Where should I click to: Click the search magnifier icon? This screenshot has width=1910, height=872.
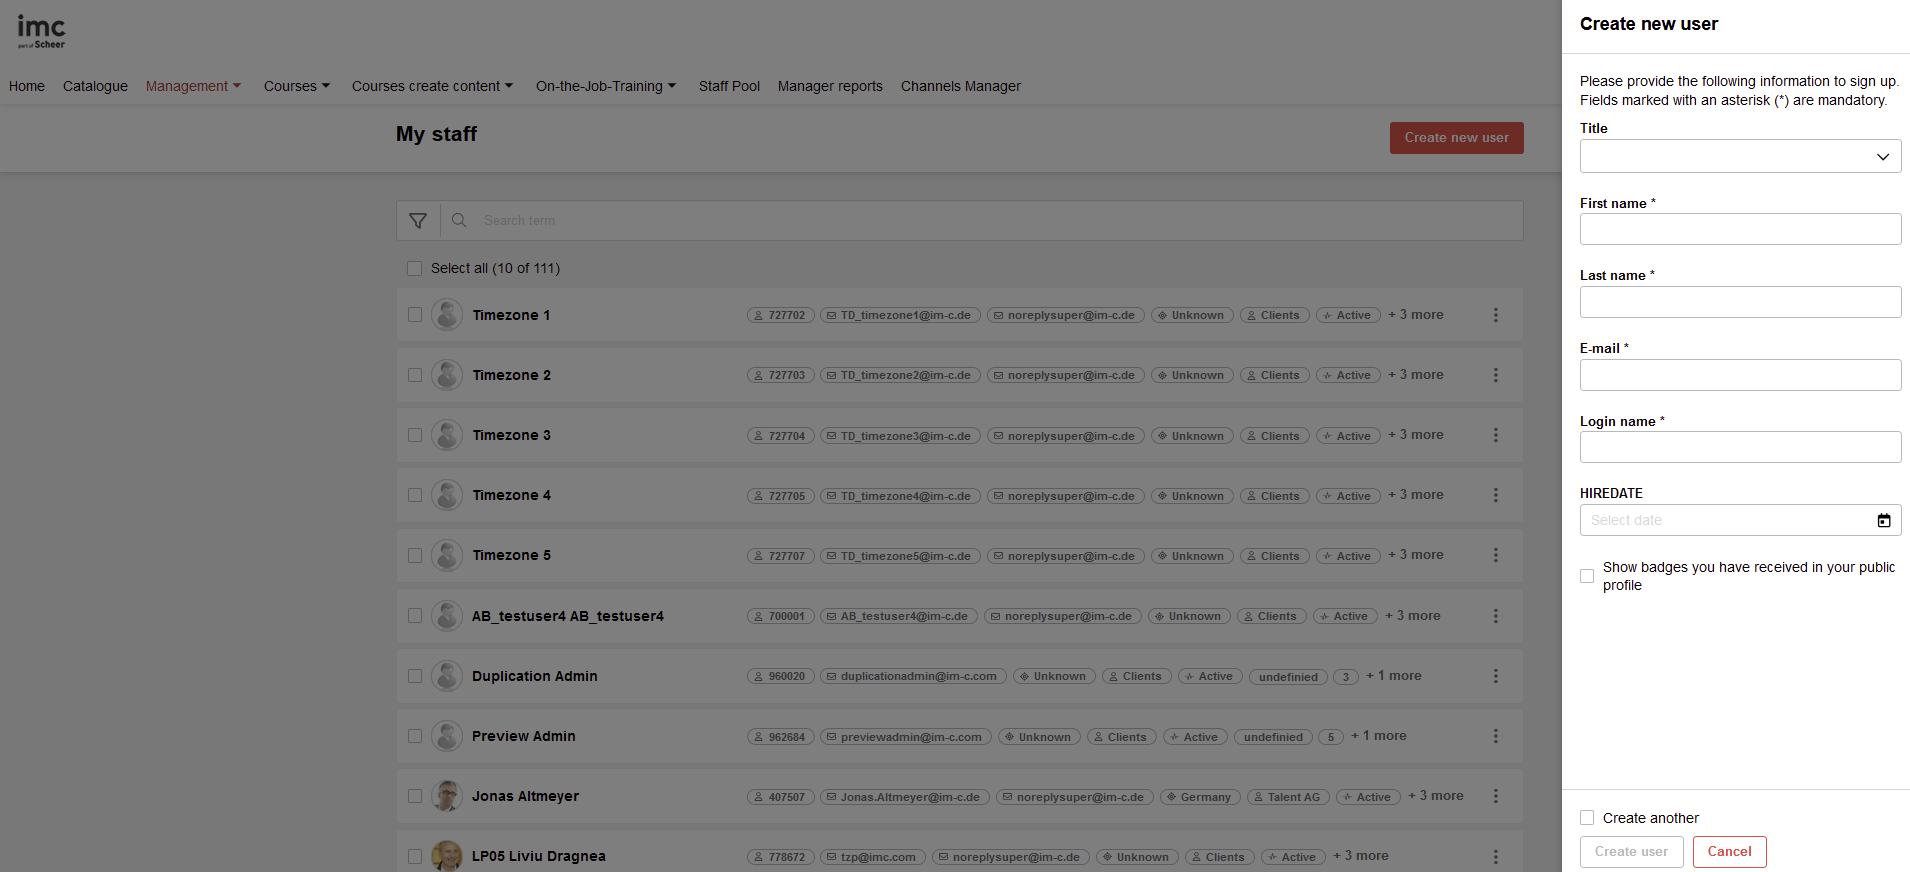459,220
